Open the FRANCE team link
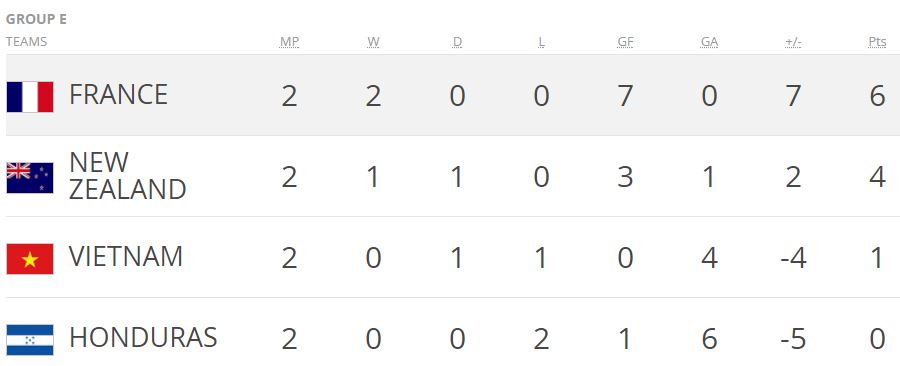Image resolution: width=900 pixels, height=366 pixels. click(118, 95)
